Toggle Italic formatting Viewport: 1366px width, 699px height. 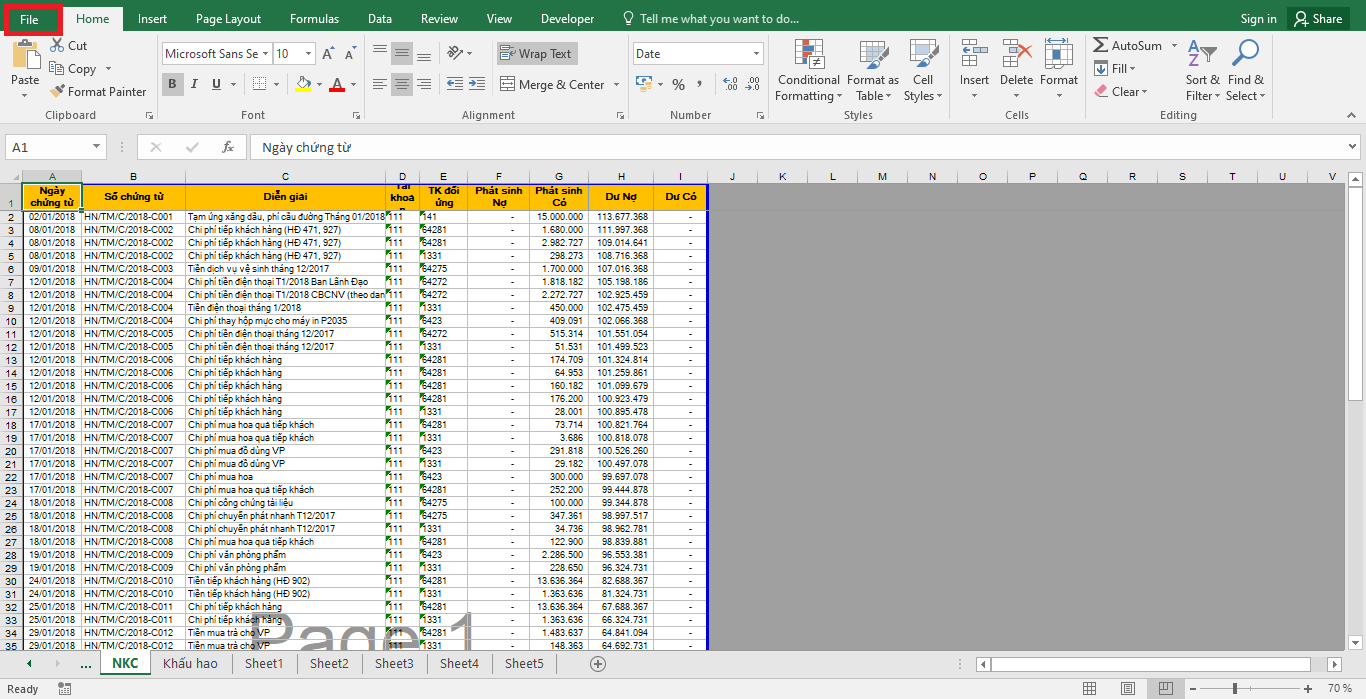(194, 85)
